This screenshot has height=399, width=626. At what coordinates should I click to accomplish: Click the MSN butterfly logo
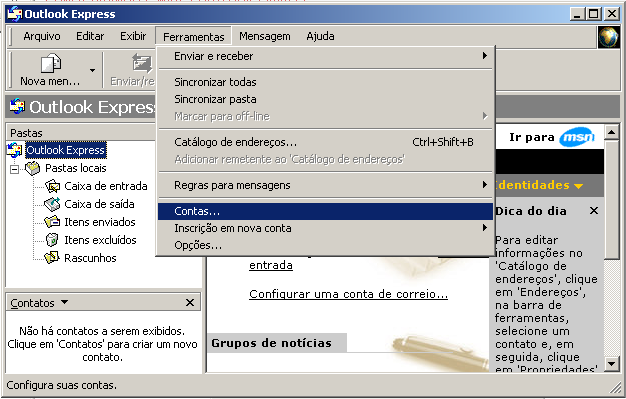click(577, 137)
